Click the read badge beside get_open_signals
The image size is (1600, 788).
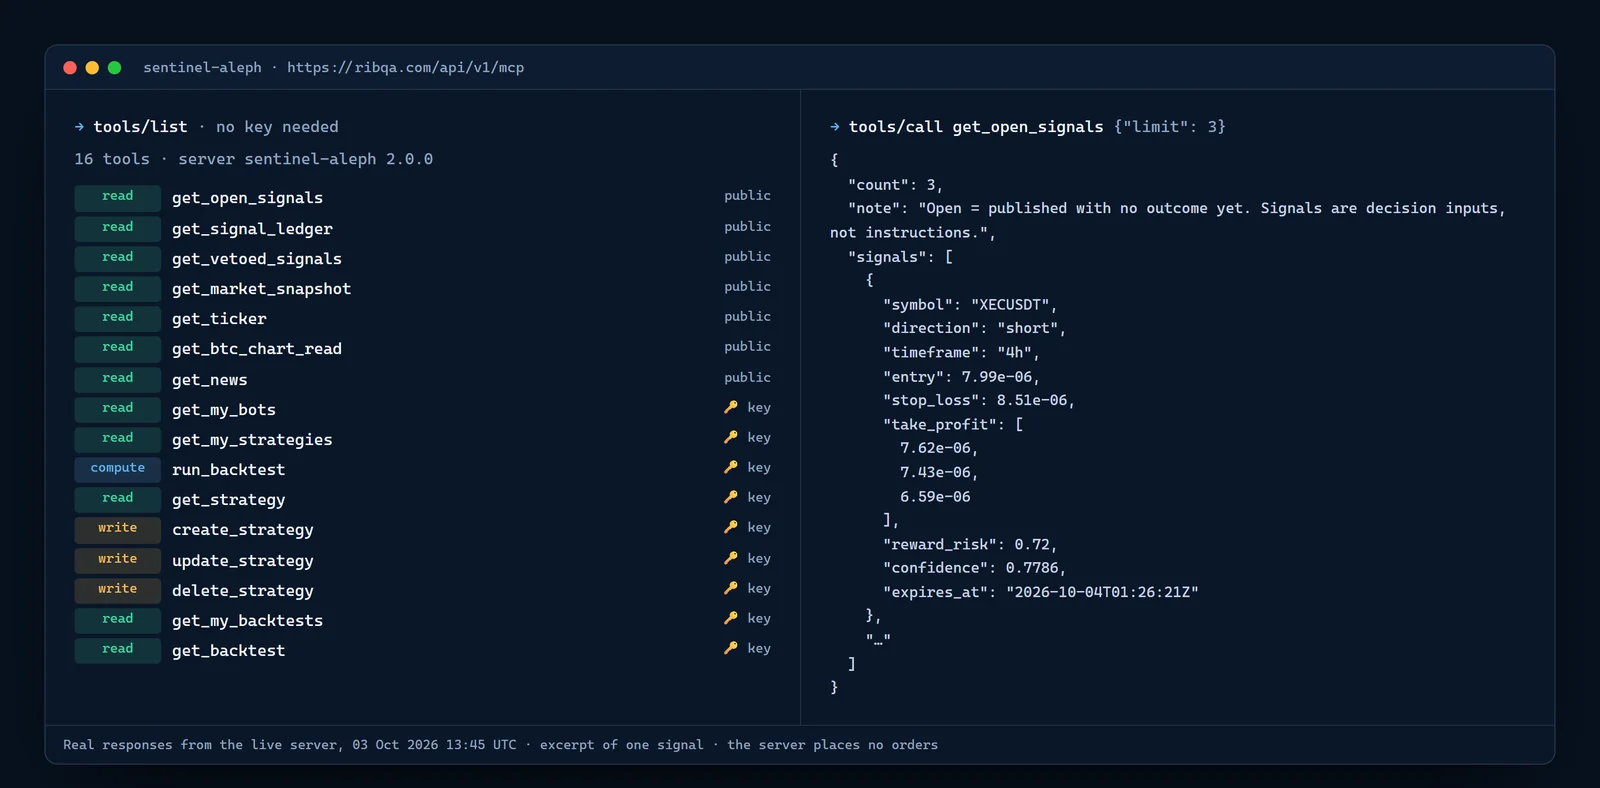[117, 196]
